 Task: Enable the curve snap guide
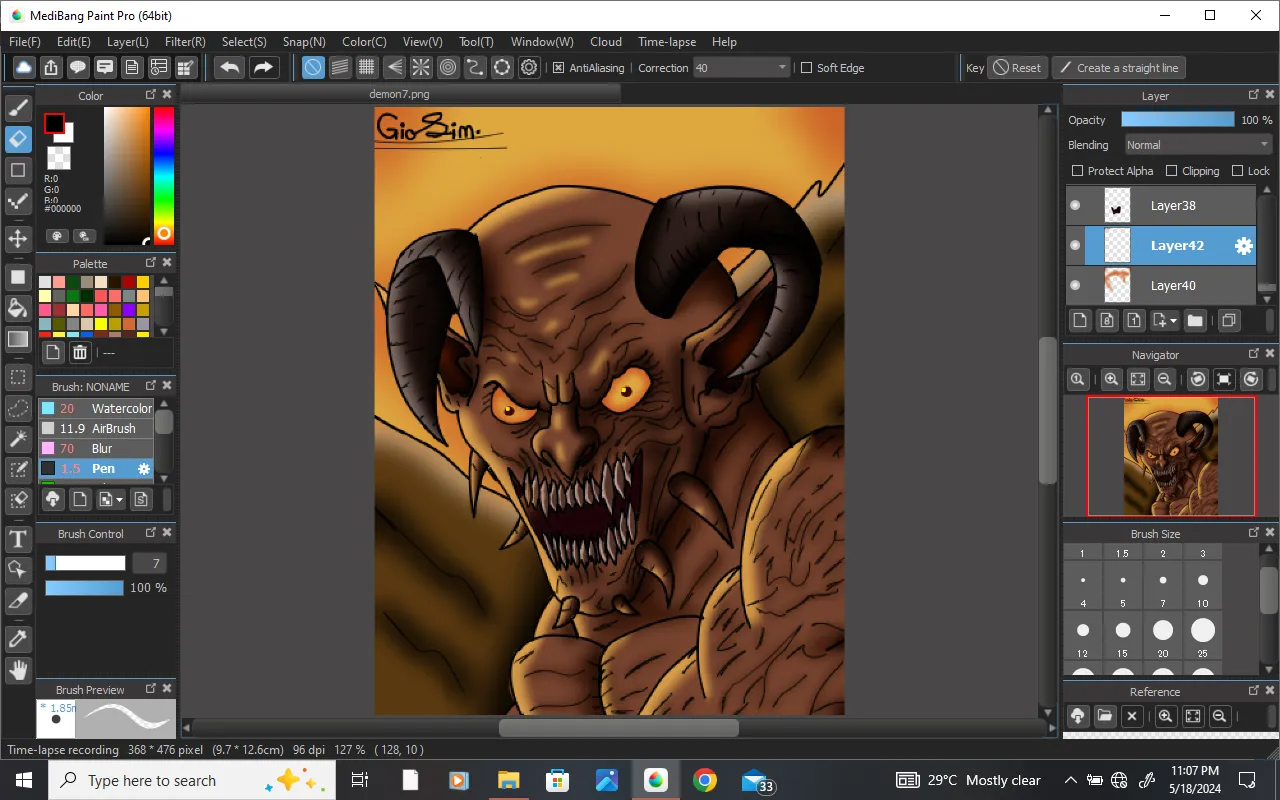point(475,67)
